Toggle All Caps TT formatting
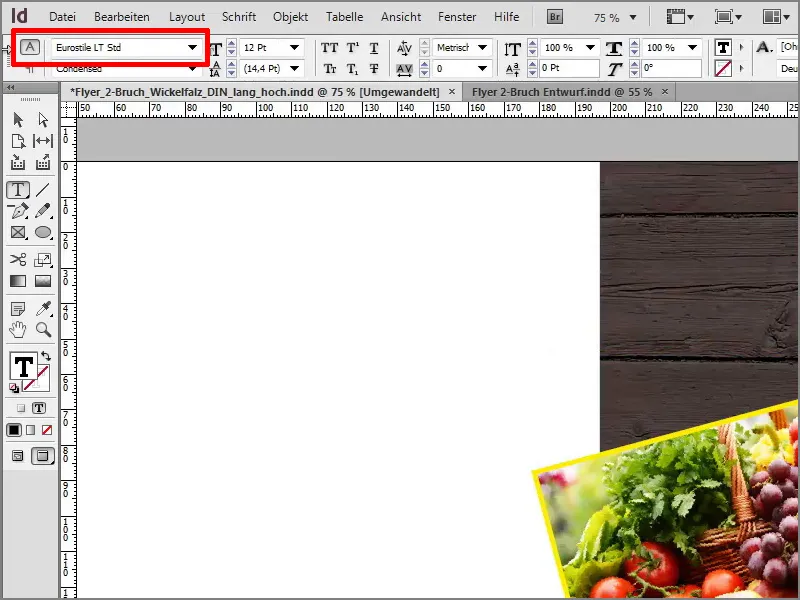This screenshot has height=600, width=800. pos(329,47)
